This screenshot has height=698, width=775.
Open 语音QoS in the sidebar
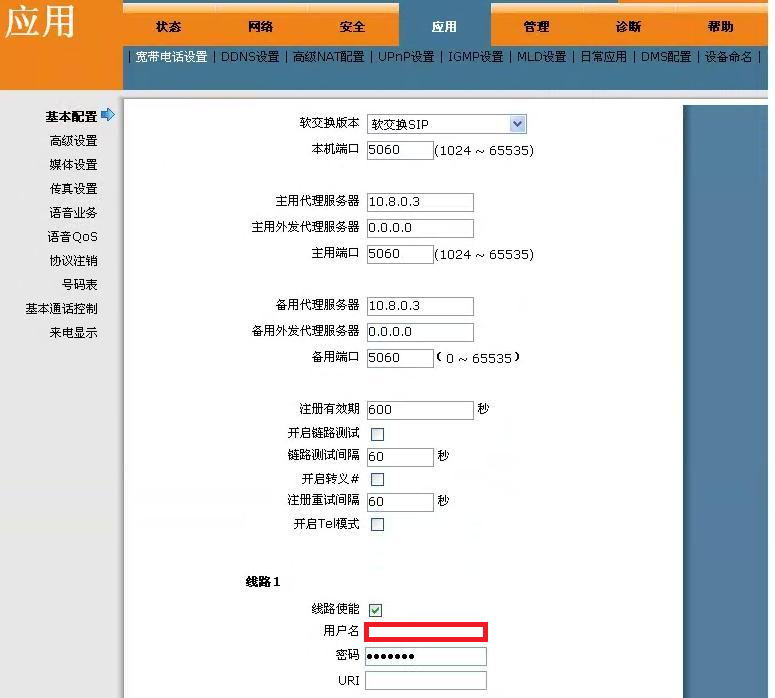73,237
